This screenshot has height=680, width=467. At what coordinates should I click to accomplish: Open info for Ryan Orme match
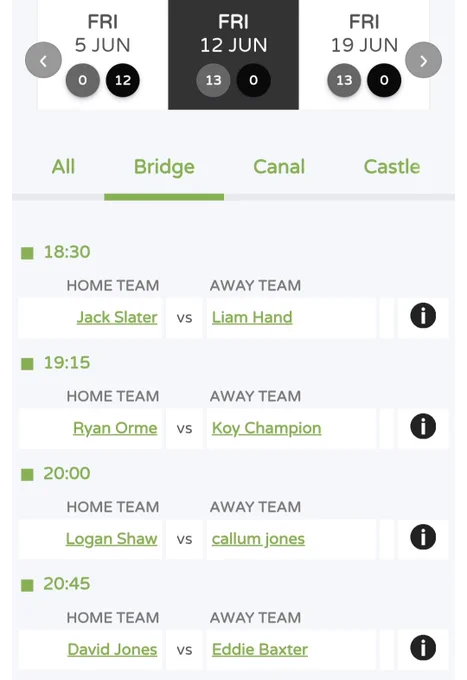423,426
